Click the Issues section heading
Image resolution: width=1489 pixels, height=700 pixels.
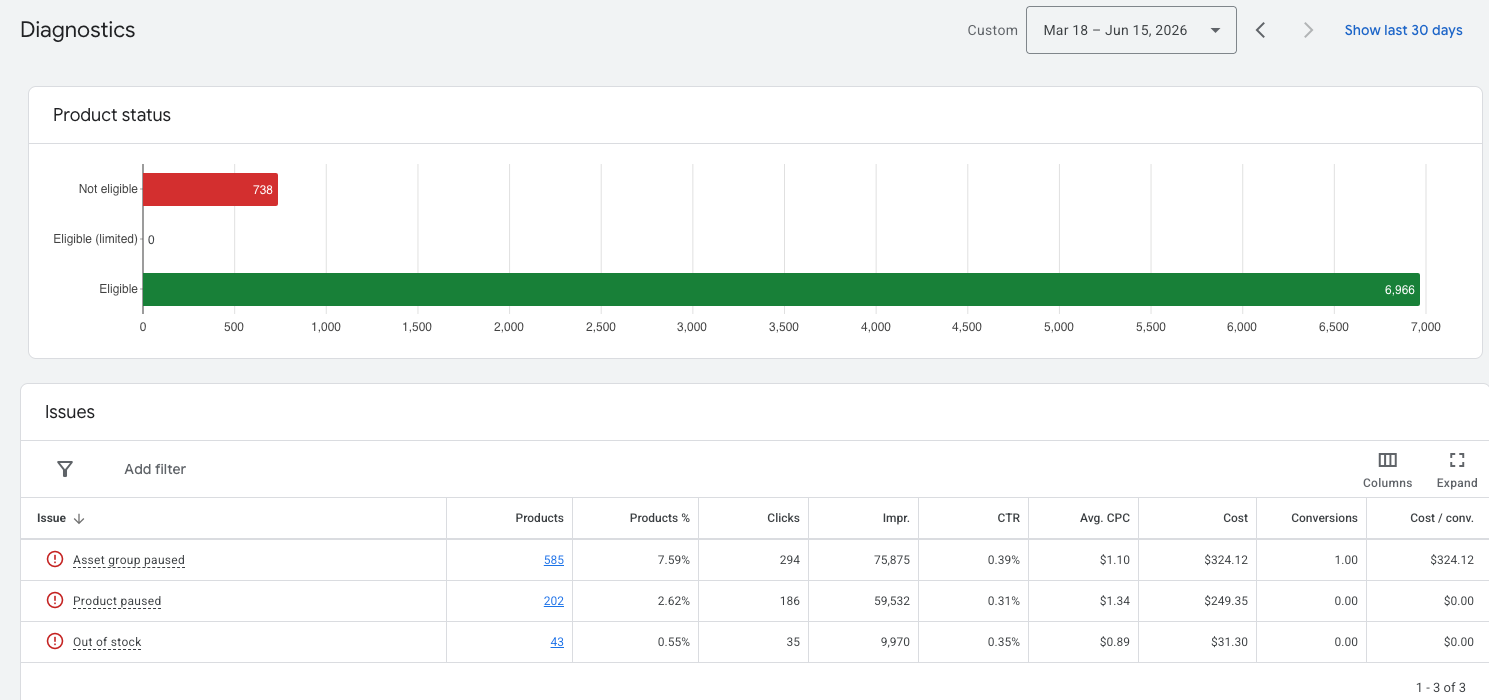click(70, 412)
